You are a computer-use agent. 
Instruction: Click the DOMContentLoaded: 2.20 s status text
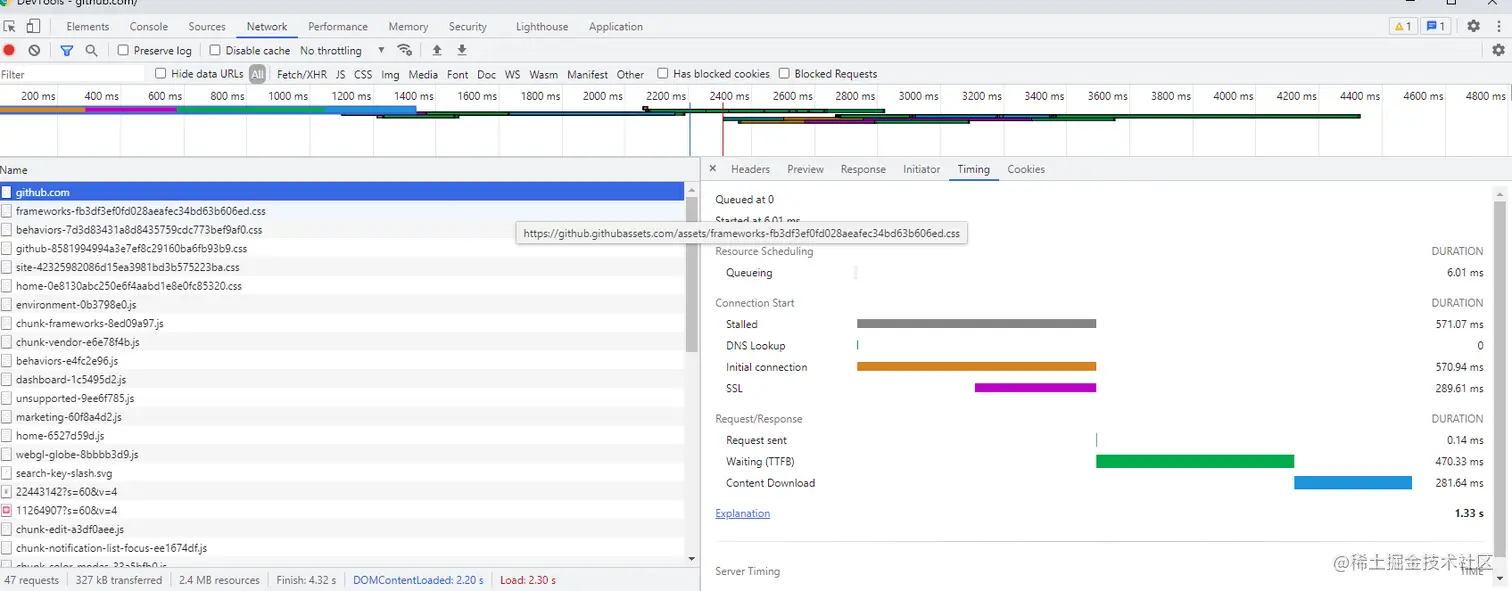click(x=418, y=580)
